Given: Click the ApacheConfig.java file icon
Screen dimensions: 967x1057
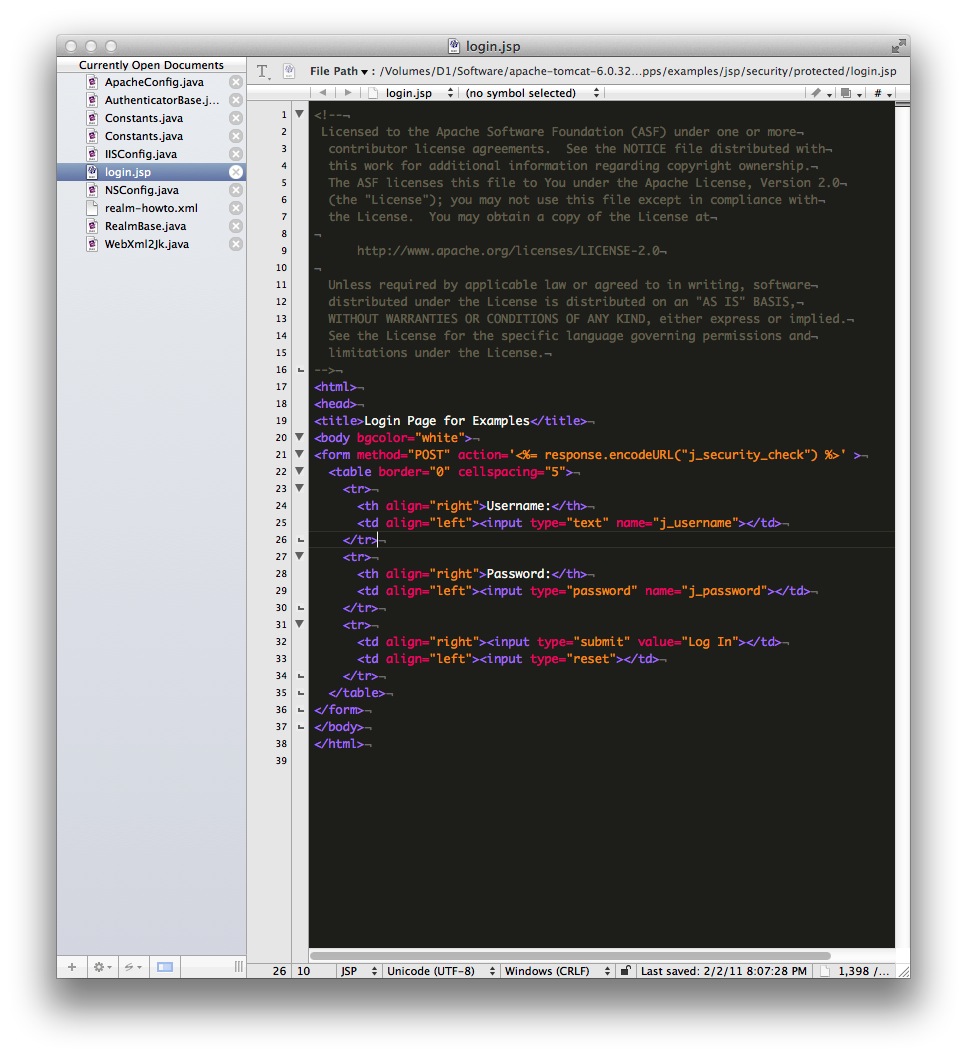Looking at the screenshot, I should [92, 82].
